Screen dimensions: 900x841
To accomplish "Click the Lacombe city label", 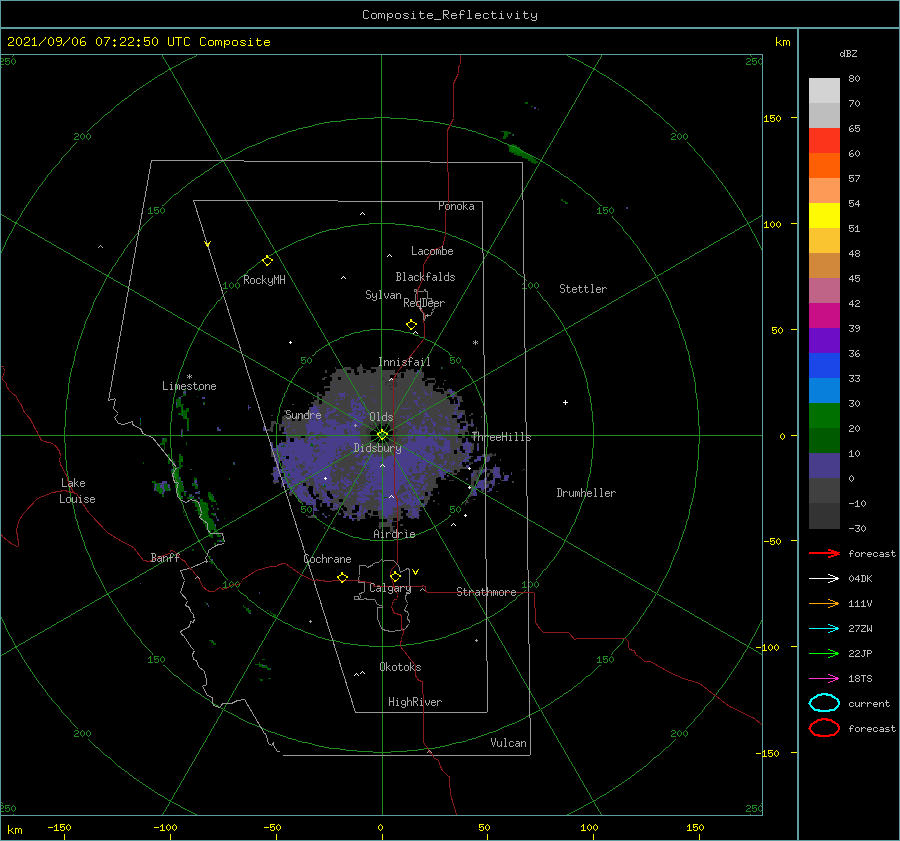I will tap(432, 251).
